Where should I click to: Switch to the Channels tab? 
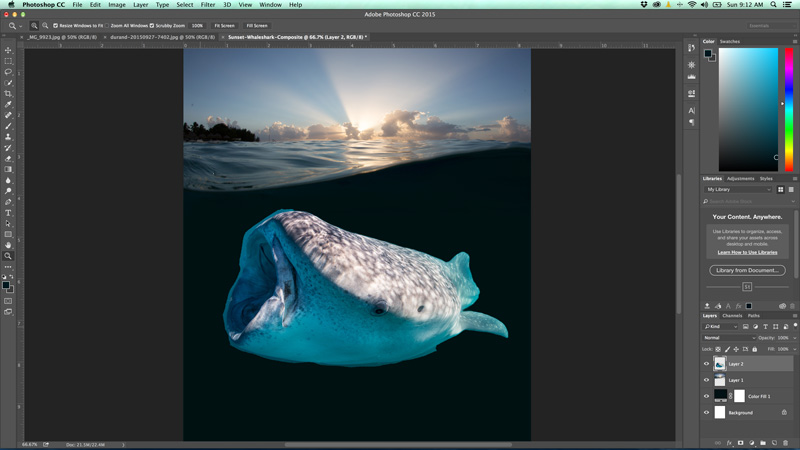733,316
